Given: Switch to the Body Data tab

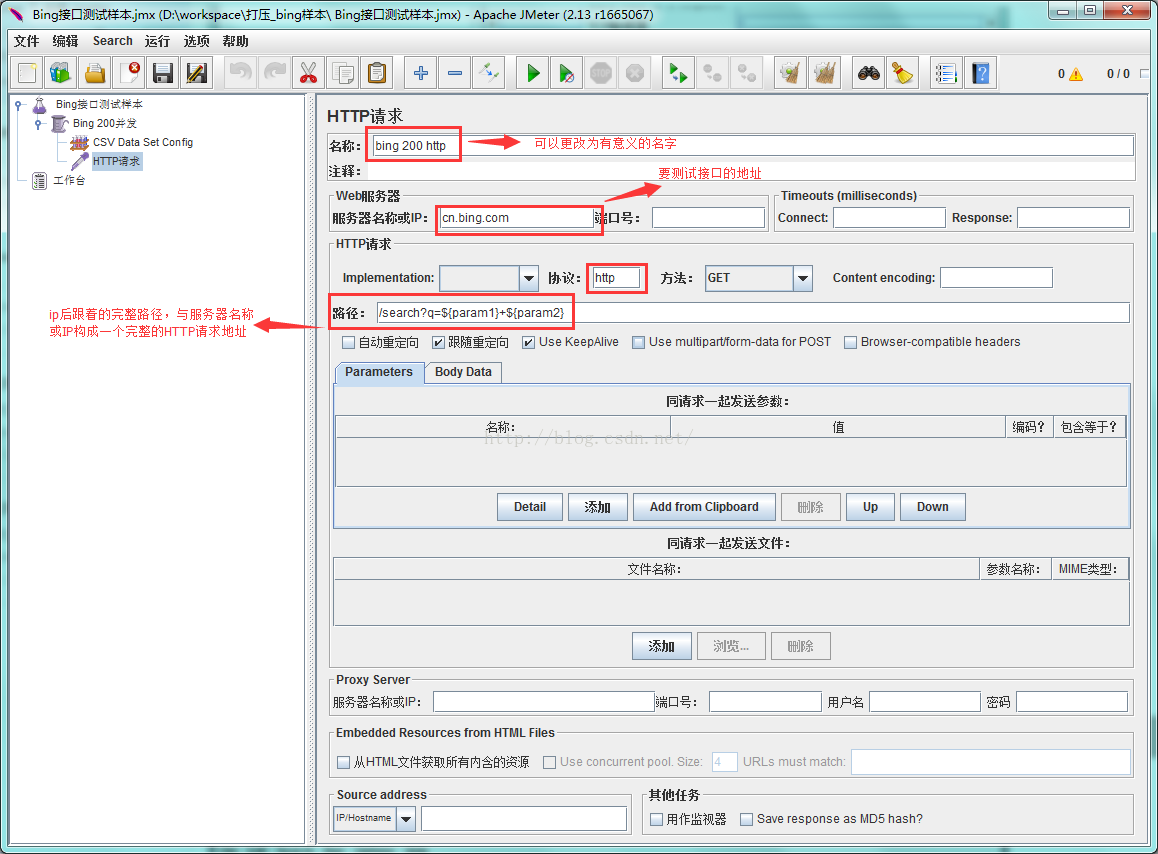Looking at the screenshot, I should pyautogui.click(x=463, y=372).
